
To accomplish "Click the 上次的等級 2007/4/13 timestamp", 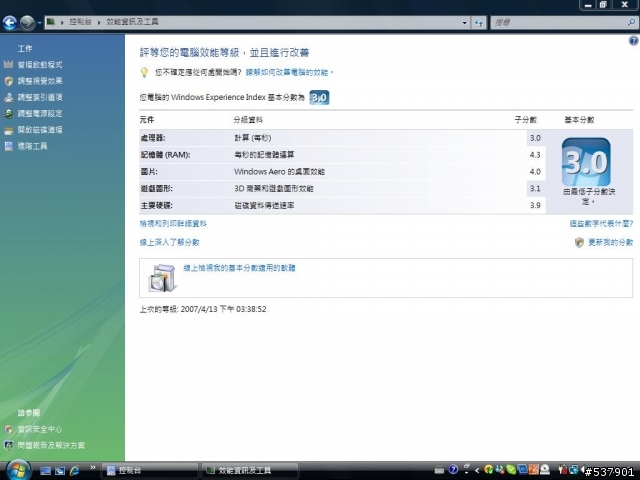I will pos(203,309).
